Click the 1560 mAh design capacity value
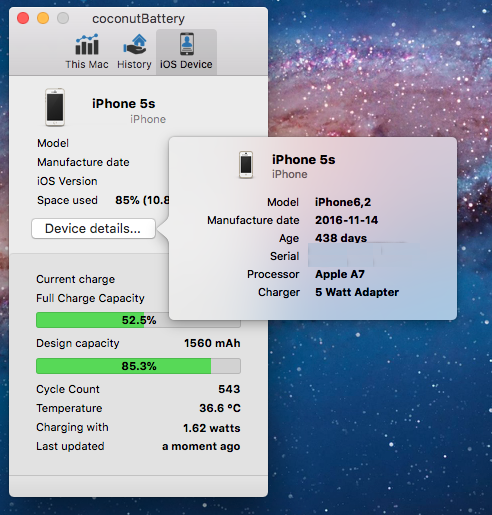 [x=212, y=343]
